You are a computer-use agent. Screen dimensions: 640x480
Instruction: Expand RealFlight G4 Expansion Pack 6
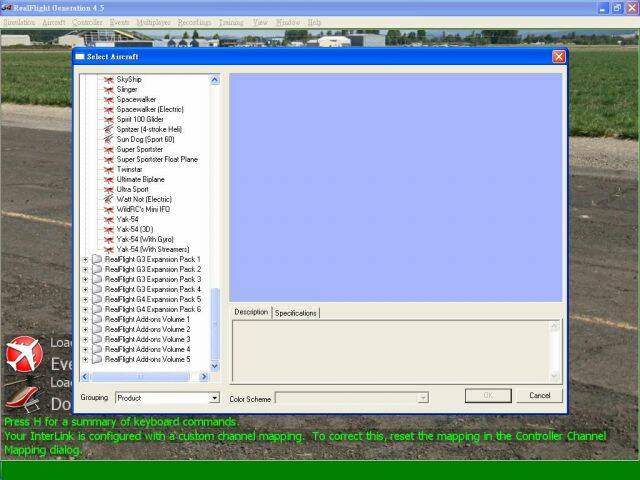click(x=85, y=310)
